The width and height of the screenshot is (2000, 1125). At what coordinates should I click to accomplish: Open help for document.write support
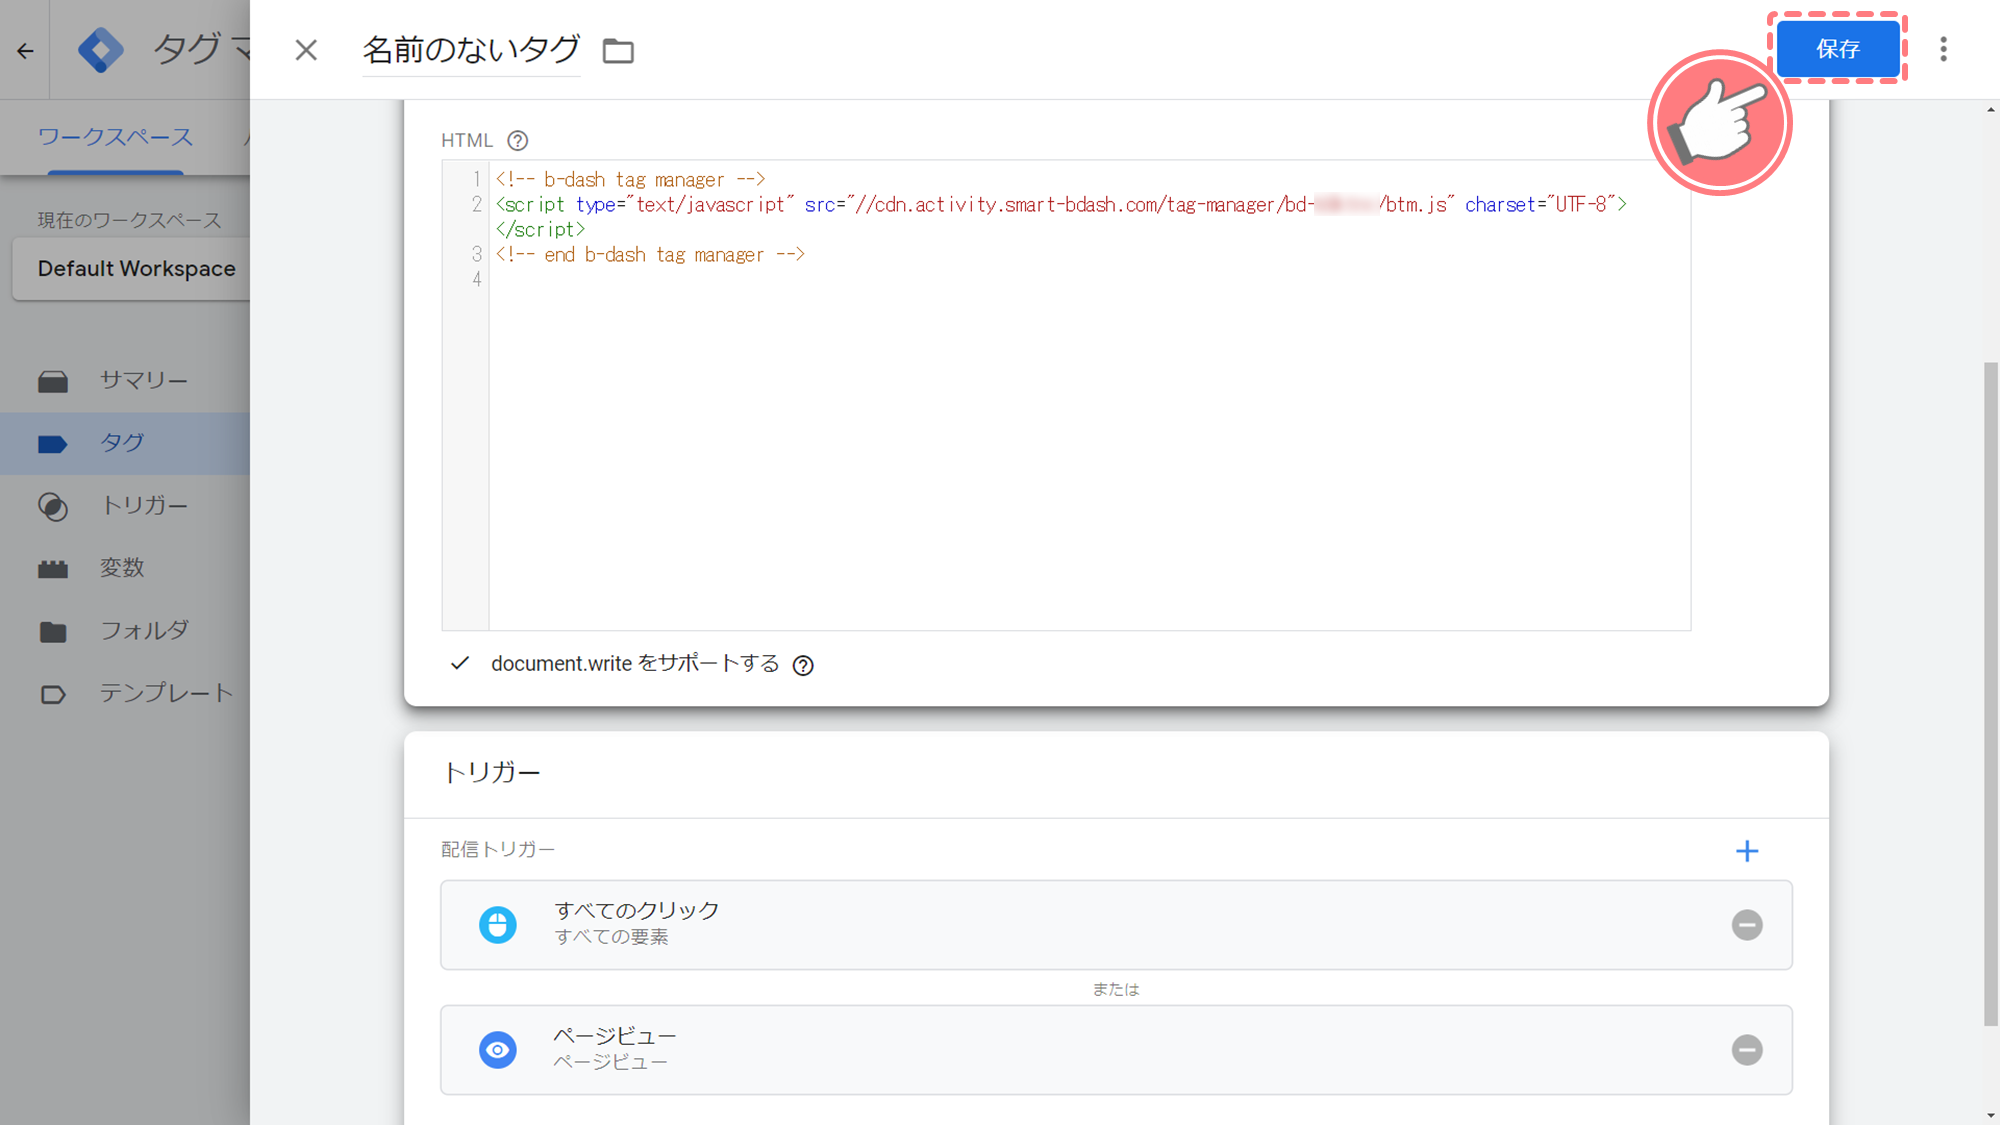click(803, 665)
